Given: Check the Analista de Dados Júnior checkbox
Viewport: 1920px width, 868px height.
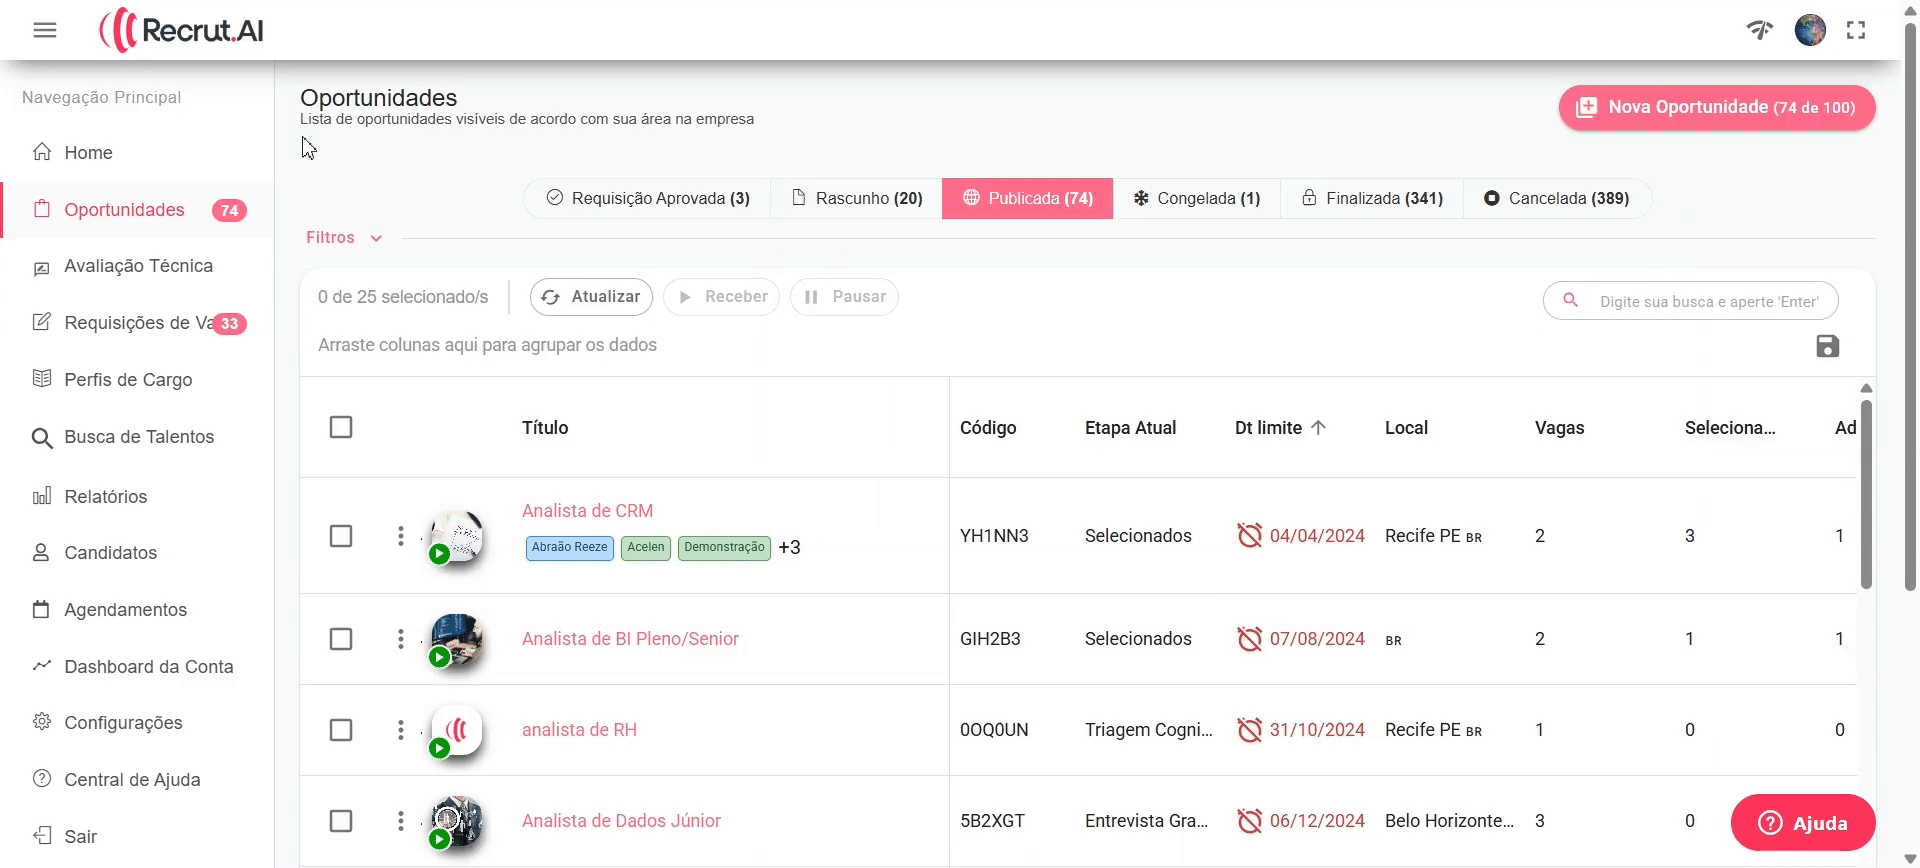Looking at the screenshot, I should coord(341,821).
